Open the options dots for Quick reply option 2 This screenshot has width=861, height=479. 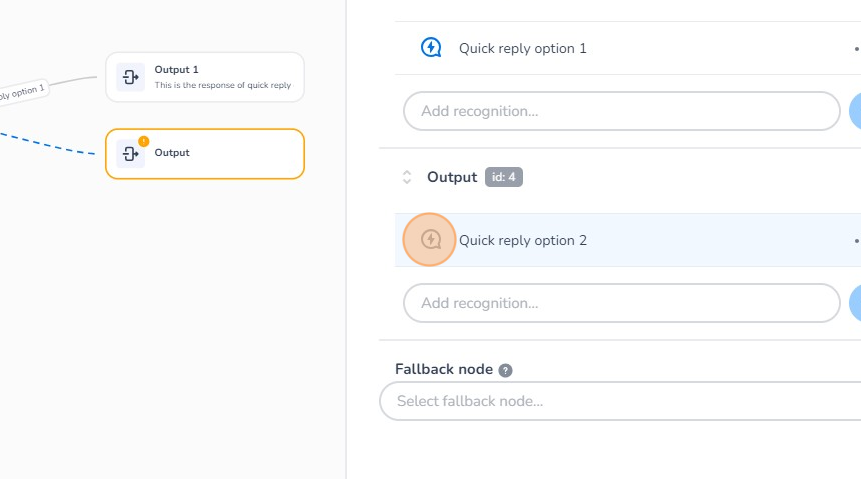[x=856, y=240]
